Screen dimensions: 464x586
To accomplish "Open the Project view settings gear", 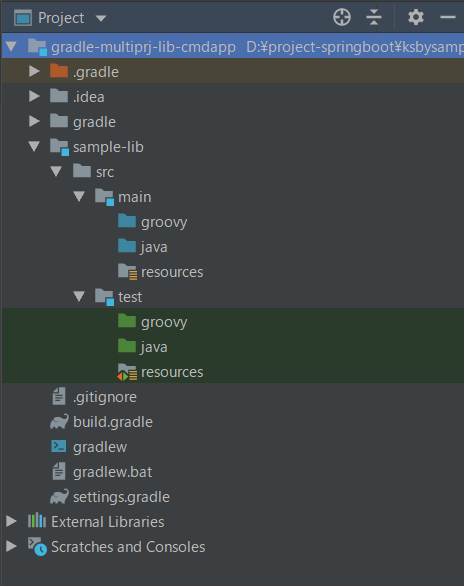I will coord(416,17).
